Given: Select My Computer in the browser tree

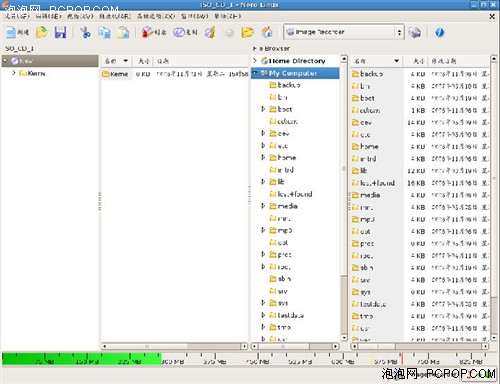Looking at the screenshot, I should (x=295, y=73).
